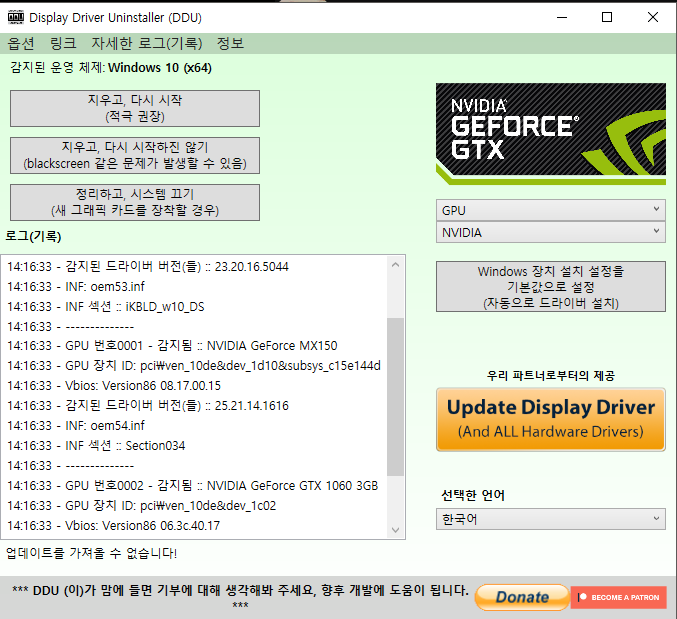Select log line iKBLD_w10_DS
677x619 pixels.
[x=106, y=306]
